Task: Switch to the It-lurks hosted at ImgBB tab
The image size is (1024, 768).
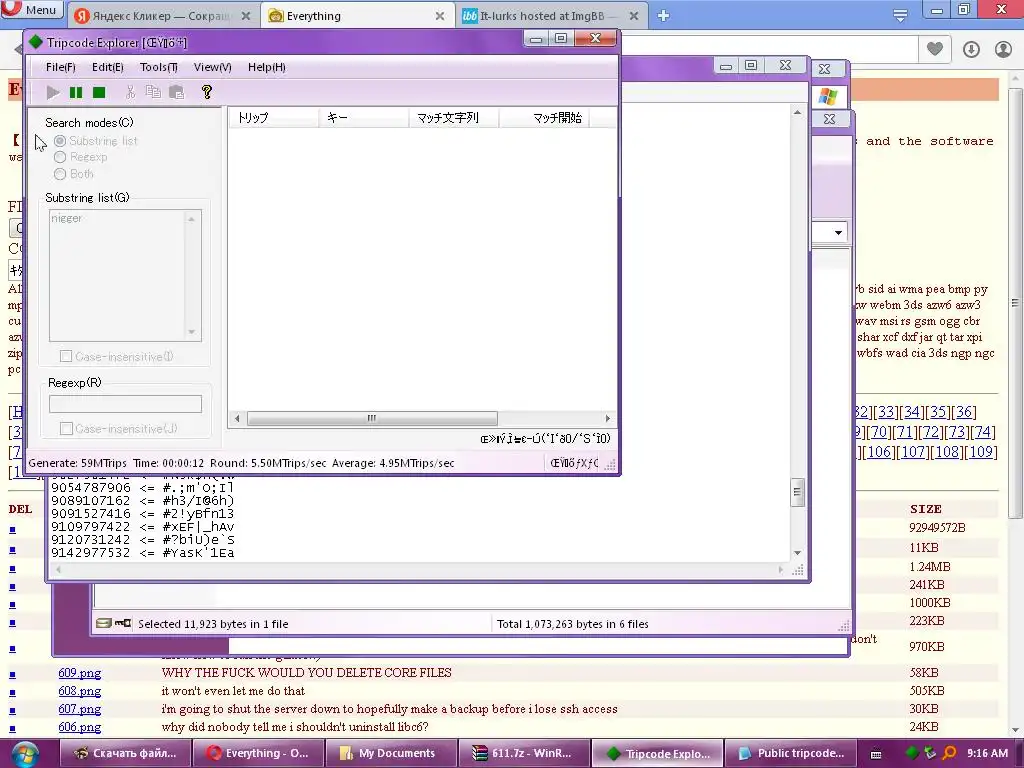Action: coord(551,16)
